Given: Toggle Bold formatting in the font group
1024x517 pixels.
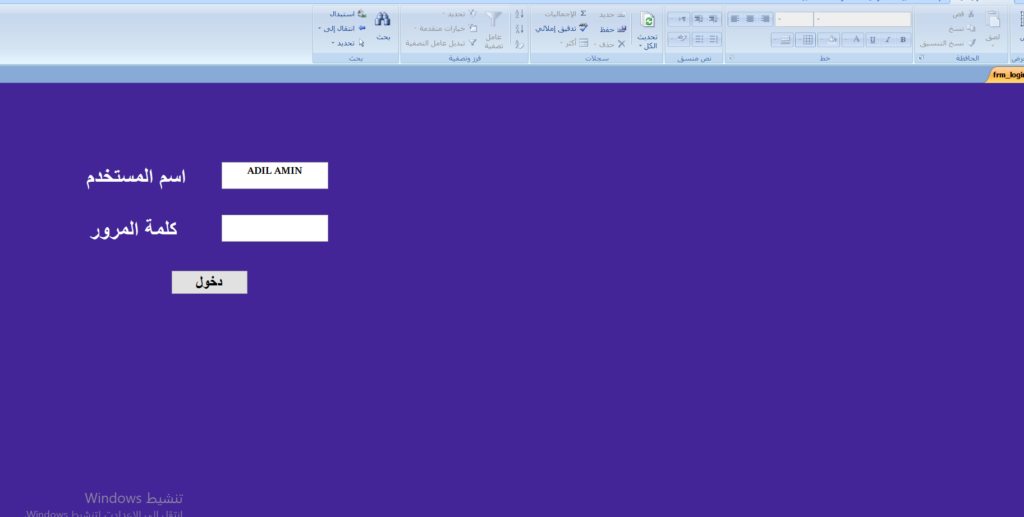Looking at the screenshot, I should pyautogui.click(x=903, y=40).
